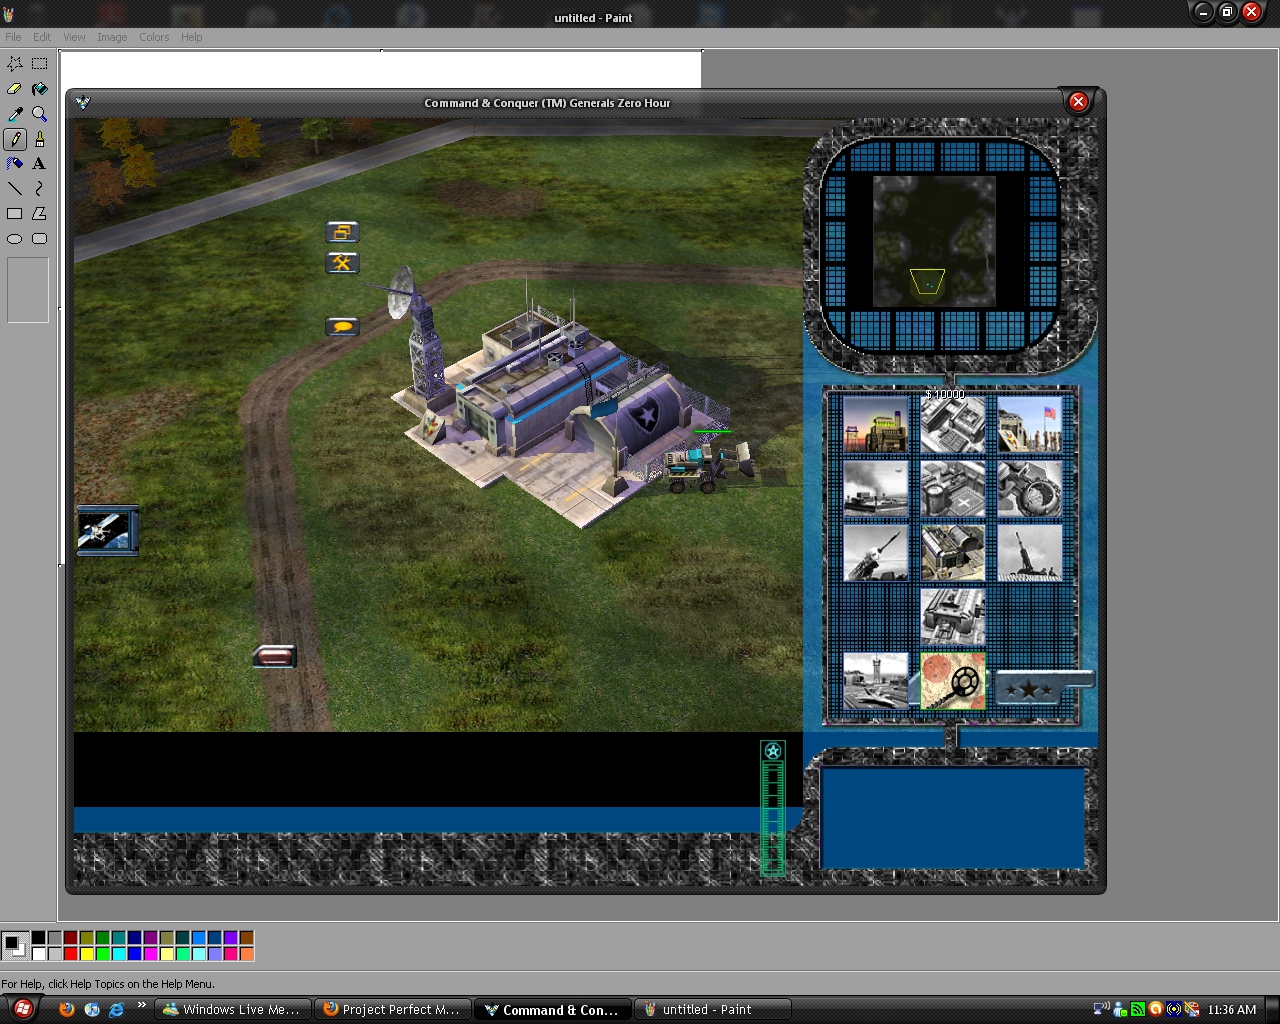1280x1024 pixels.
Task: Click the $ 10000 money counter
Action: [945, 394]
